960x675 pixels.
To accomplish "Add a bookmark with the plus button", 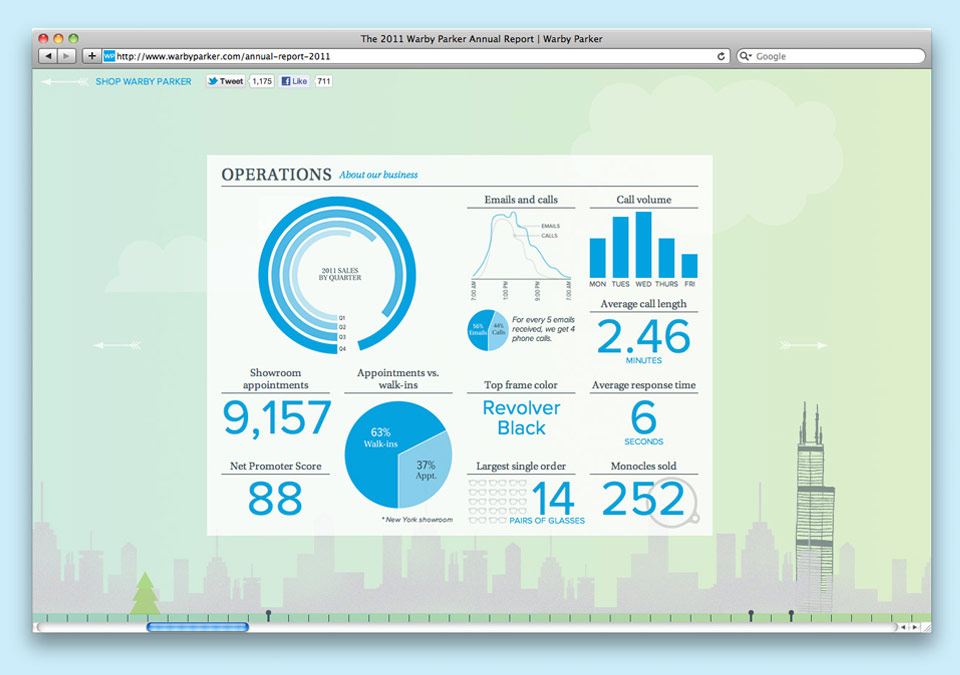I will tap(91, 56).
